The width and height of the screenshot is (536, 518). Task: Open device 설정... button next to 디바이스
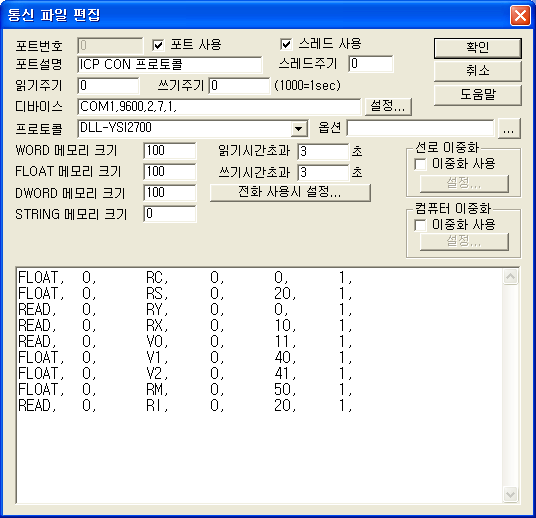tap(388, 106)
